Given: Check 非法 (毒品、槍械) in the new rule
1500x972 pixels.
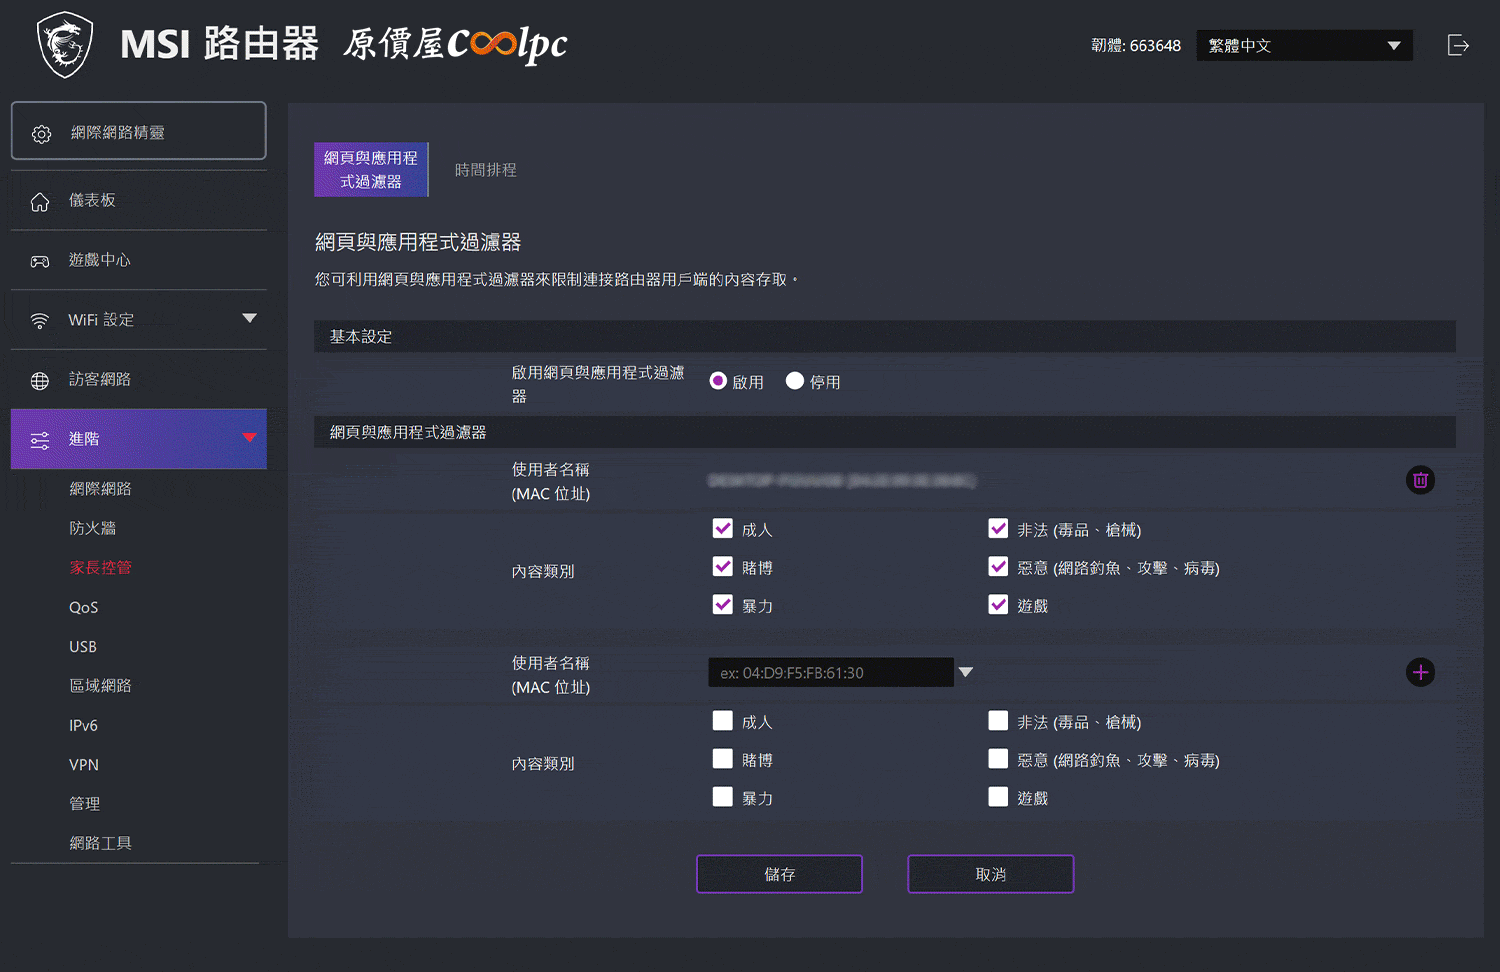Looking at the screenshot, I should pyautogui.click(x=998, y=720).
